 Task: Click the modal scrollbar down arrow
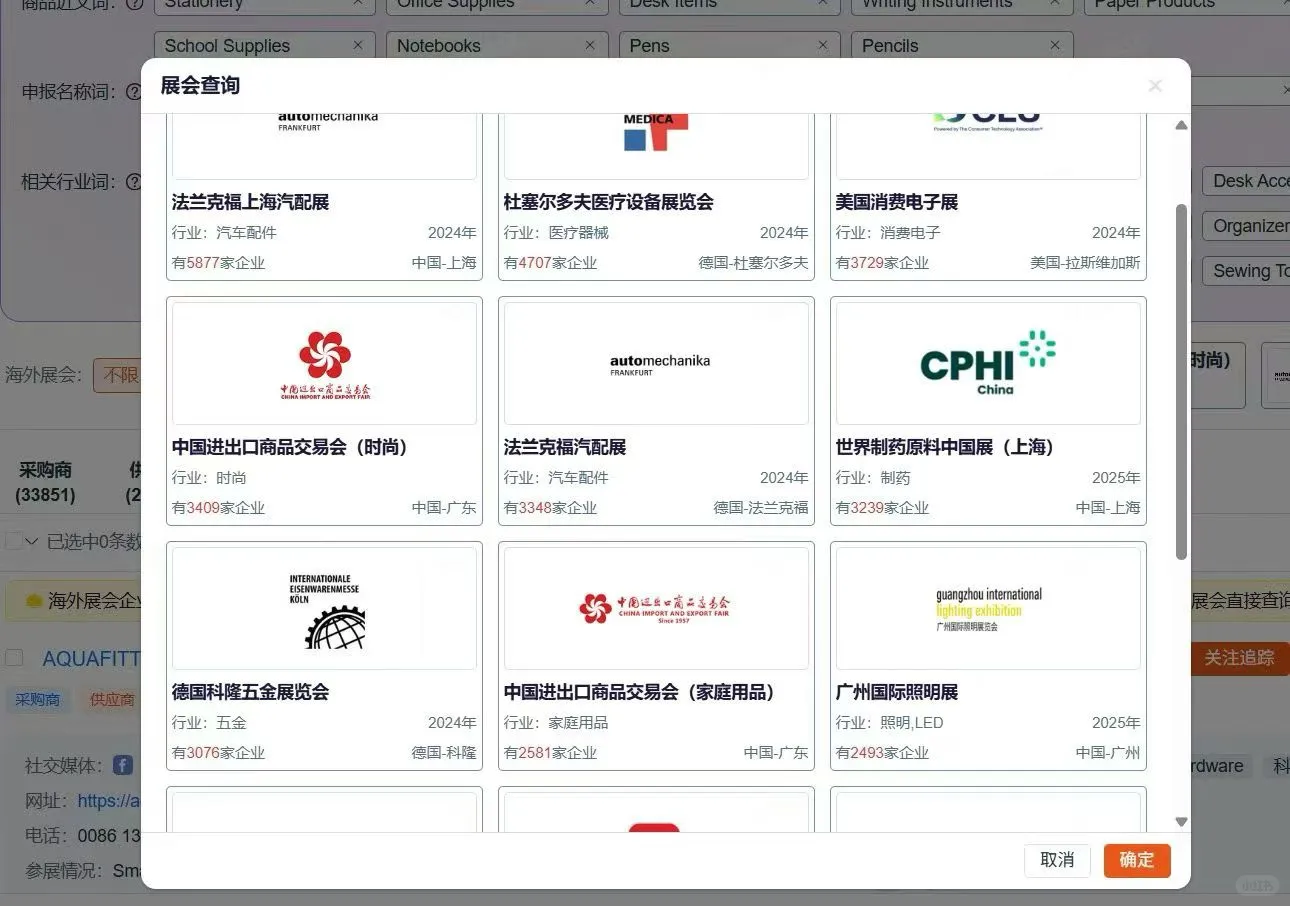pos(1181,821)
